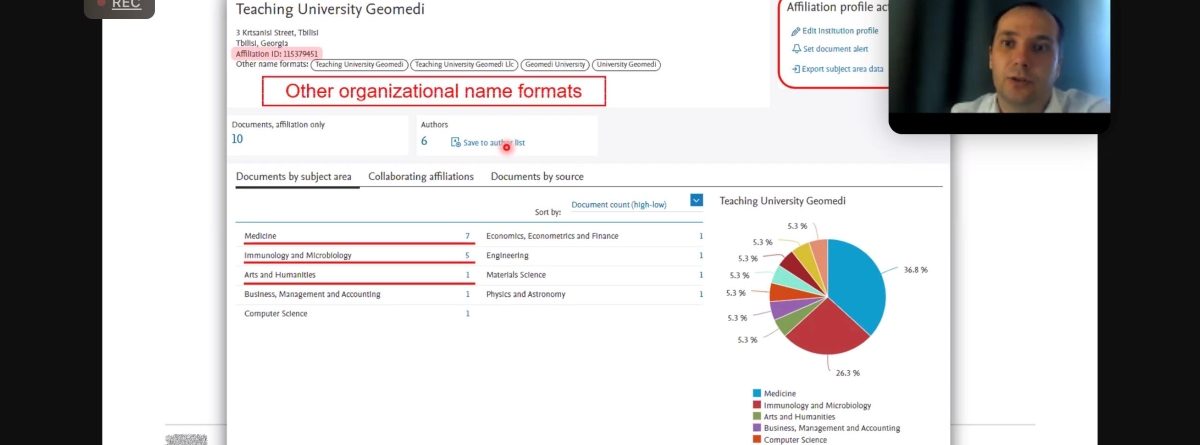Click the Teaching University Geomedi chart title

pos(783,201)
